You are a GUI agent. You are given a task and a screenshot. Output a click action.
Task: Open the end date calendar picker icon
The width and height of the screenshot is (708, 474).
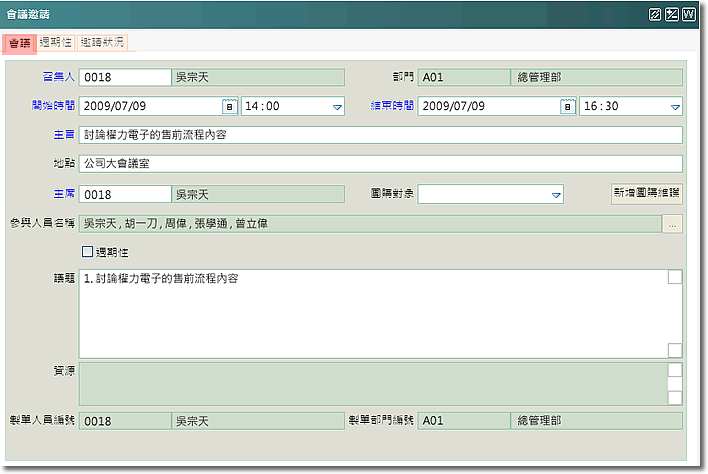tap(567, 106)
